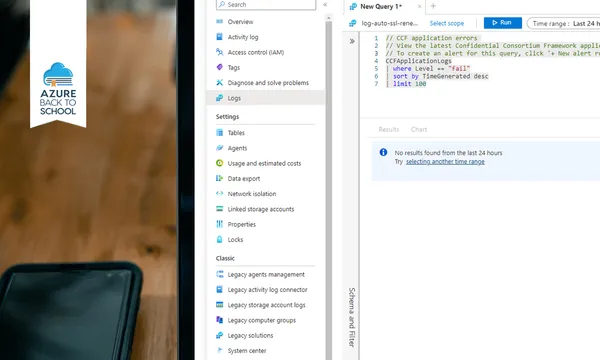600x360 pixels.
Task: Click the 'limit 100' query line
Action: coord(409,84)
